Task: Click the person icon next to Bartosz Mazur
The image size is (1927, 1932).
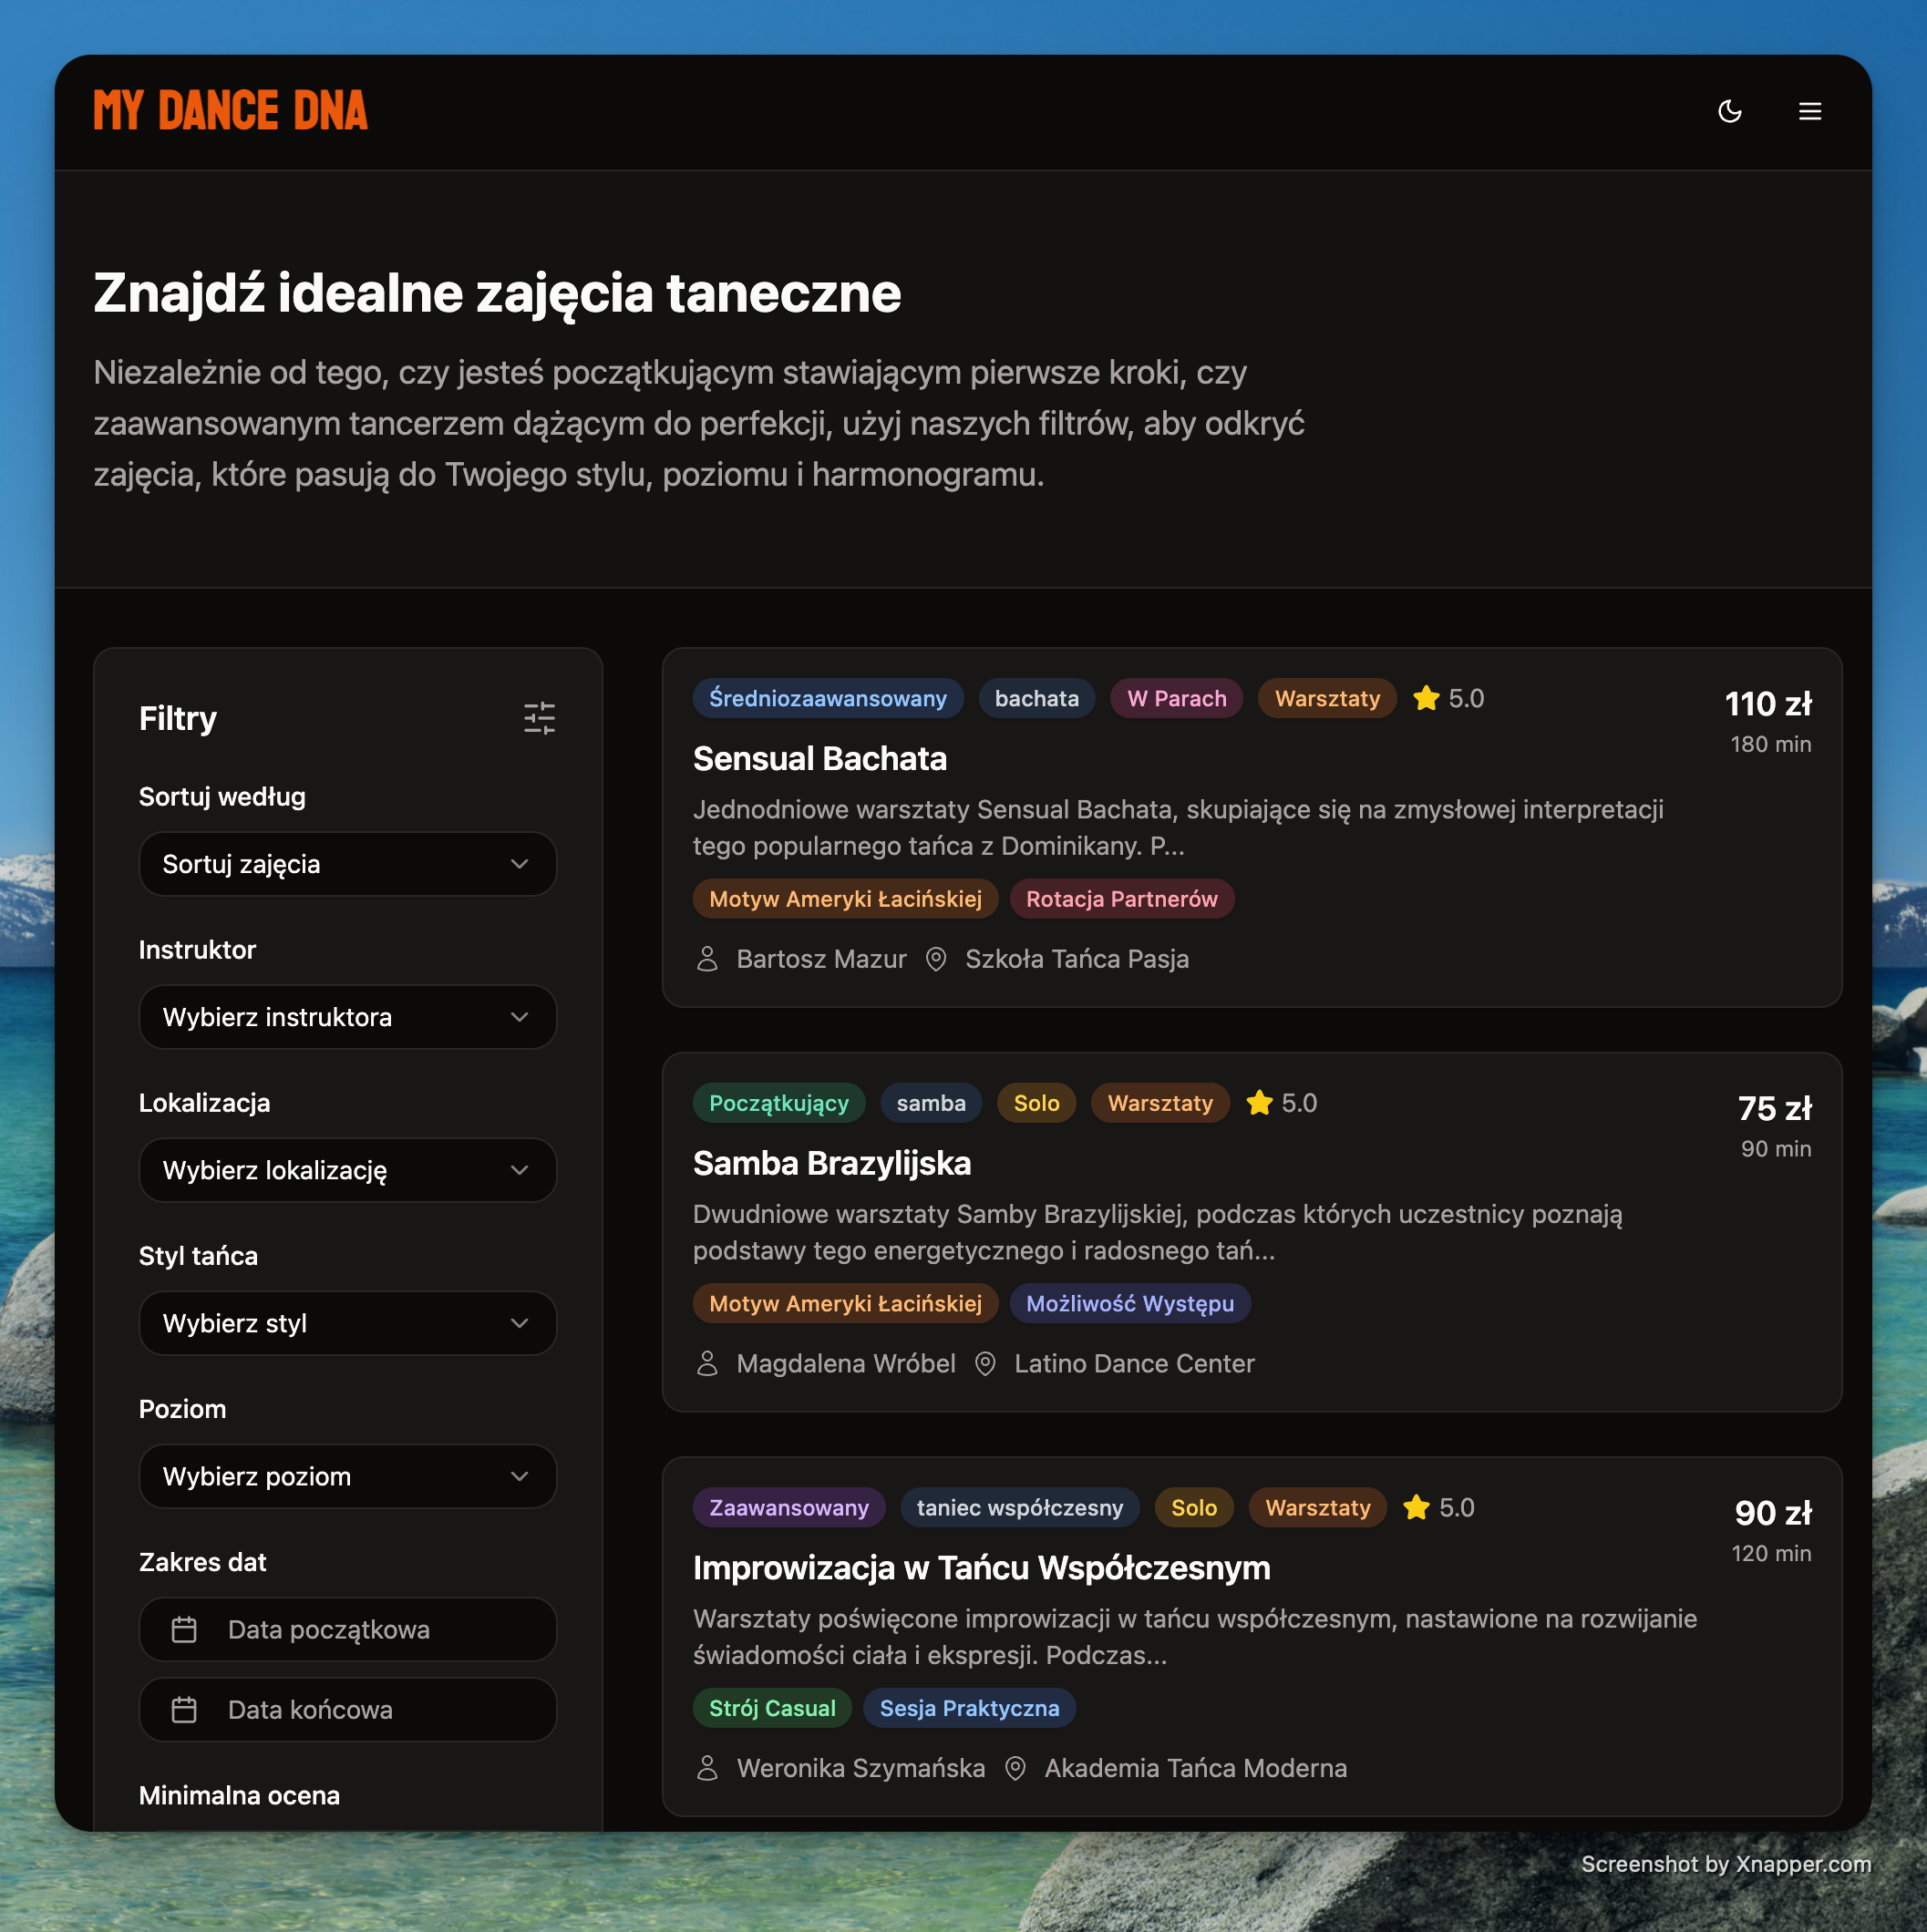Action: (707, 959)
